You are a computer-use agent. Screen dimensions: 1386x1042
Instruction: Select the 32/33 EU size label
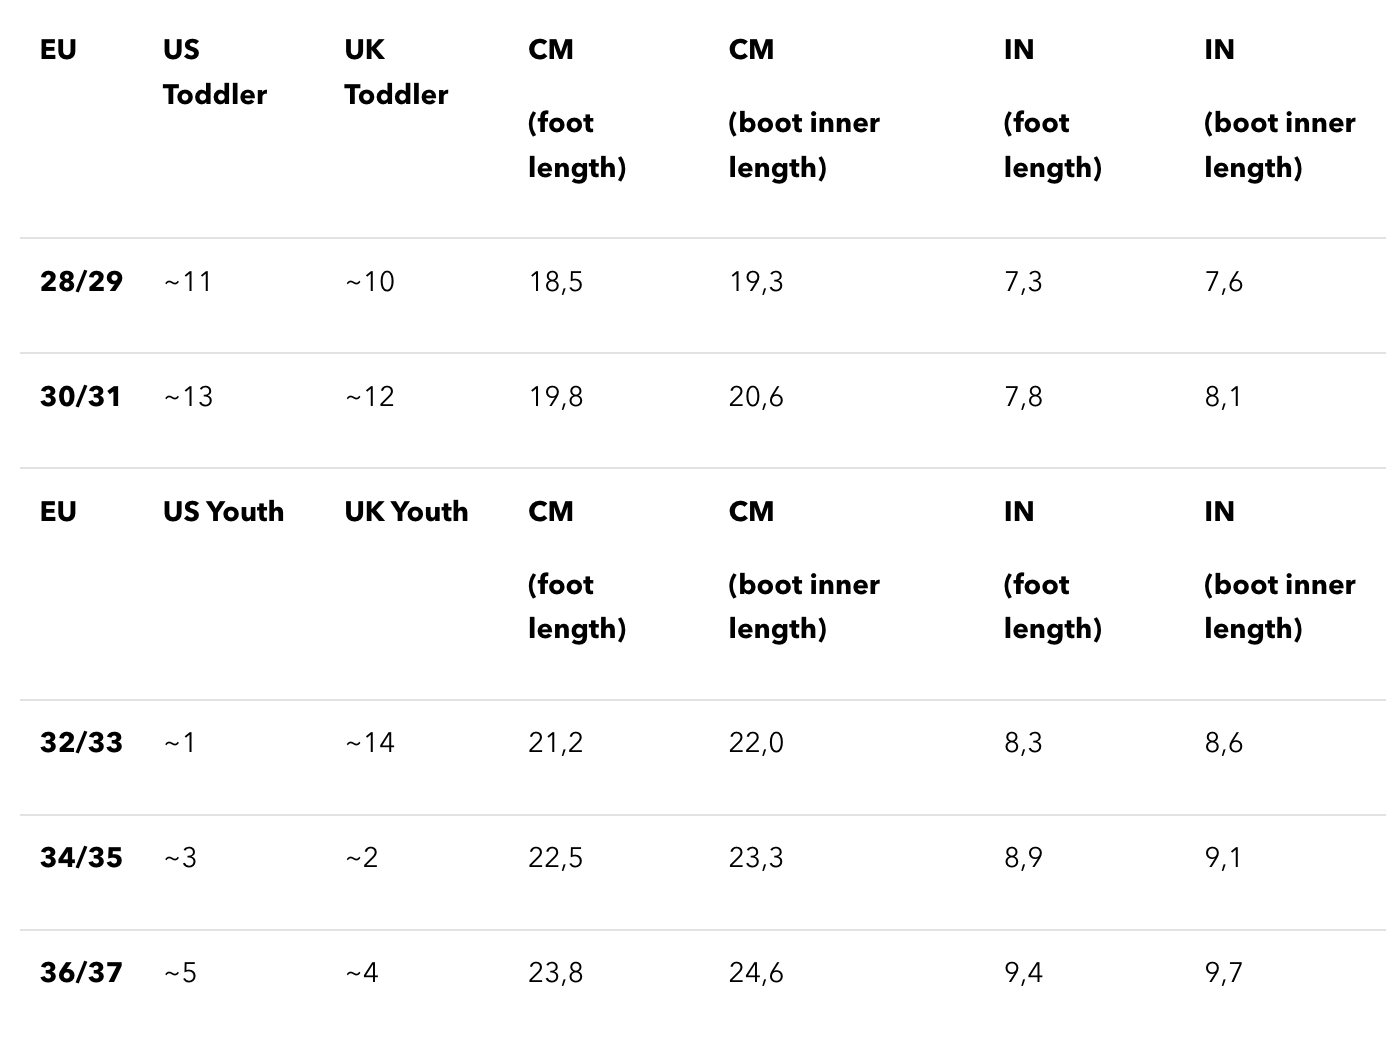pyautogui.click(x=81, y=742)
